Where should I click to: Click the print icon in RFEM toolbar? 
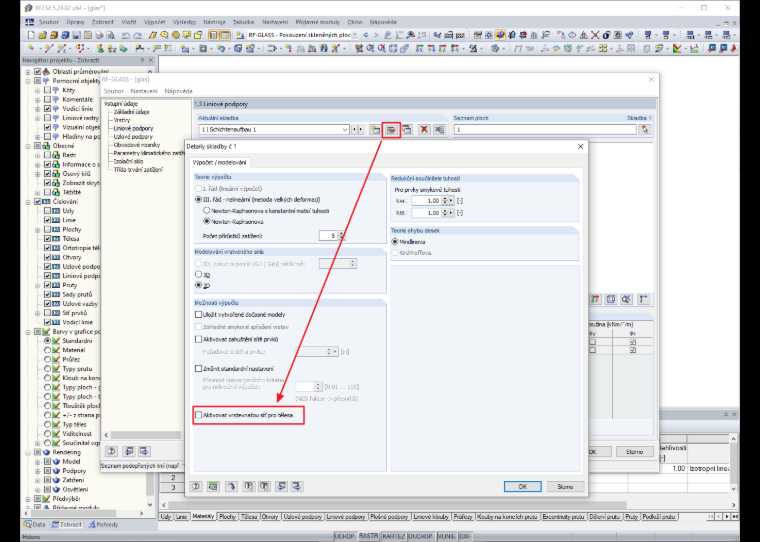point(99,35)
